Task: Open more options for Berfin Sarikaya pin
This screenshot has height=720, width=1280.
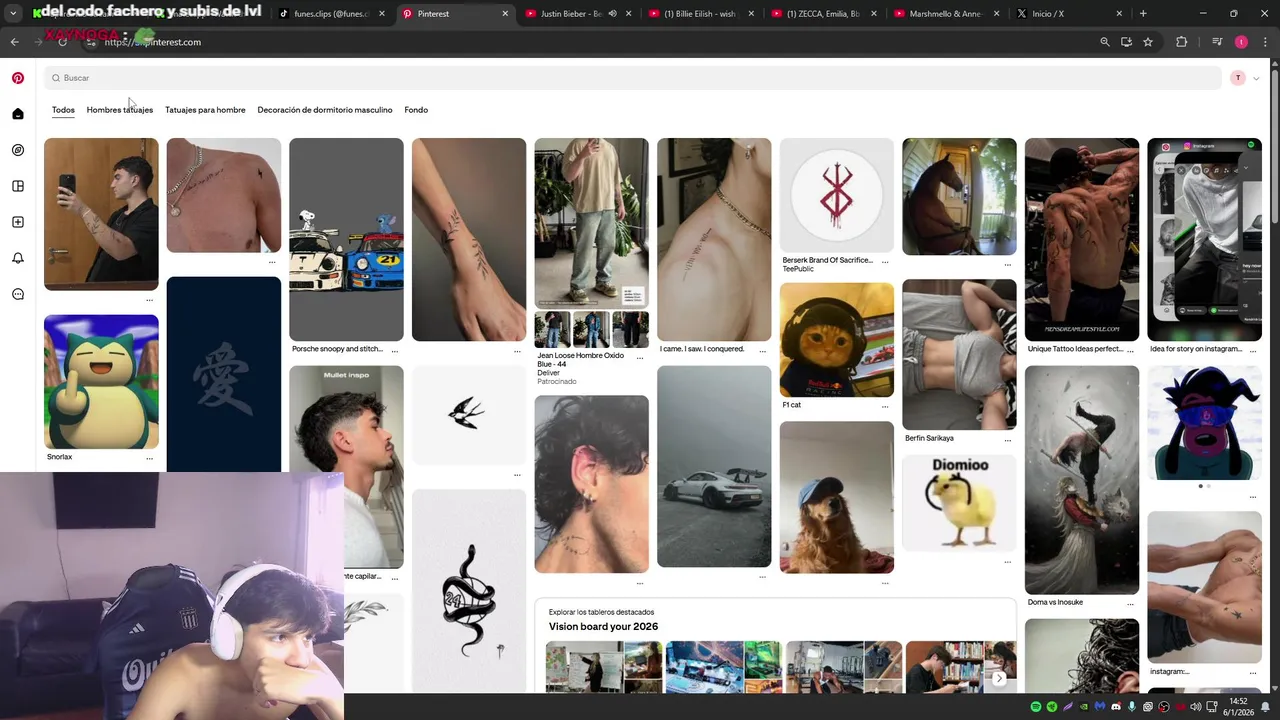Action: 1008,440
